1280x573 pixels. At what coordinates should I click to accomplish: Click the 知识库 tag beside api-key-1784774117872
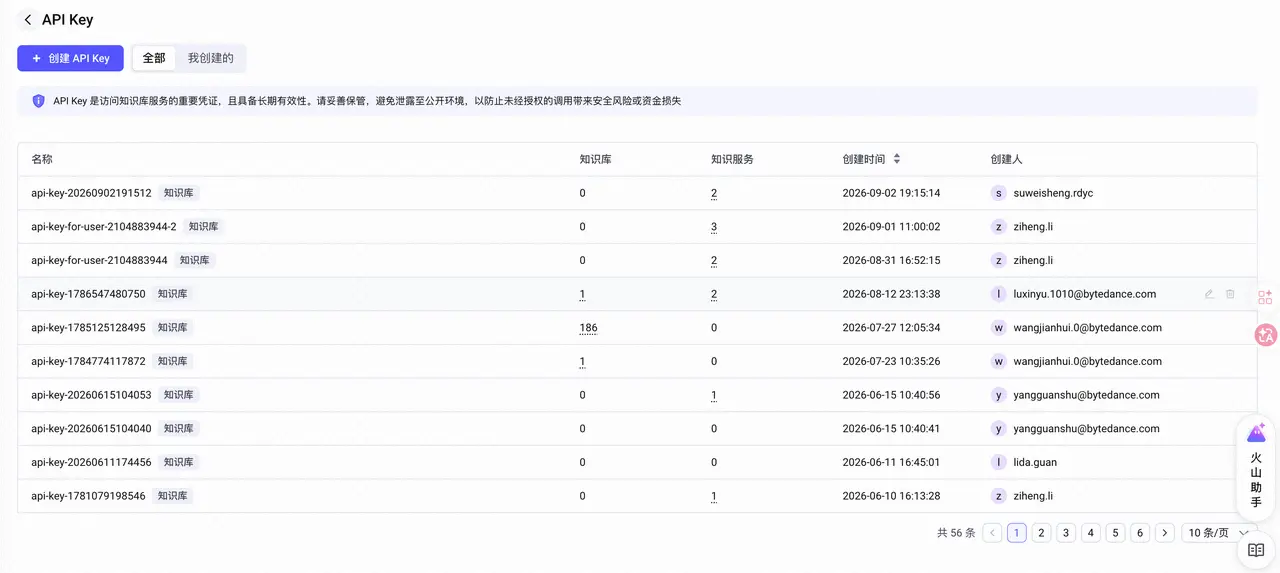[172, 361]
